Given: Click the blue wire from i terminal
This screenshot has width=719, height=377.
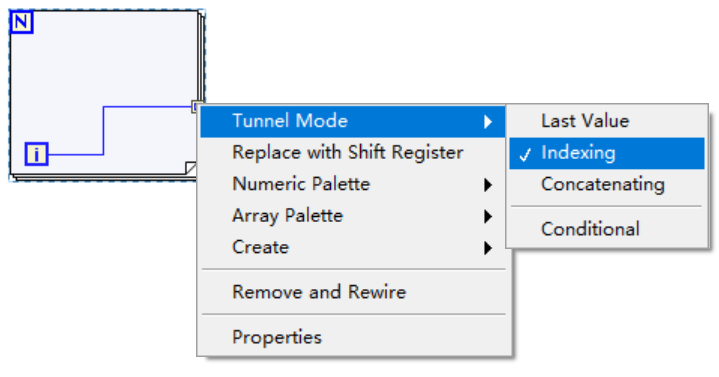Looking at the screenshot, I should 104,130.
